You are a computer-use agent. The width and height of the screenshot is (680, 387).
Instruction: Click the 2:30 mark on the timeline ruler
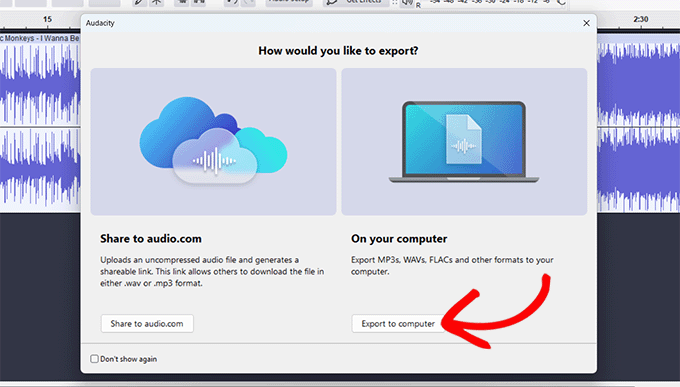[x=641, y=19]
